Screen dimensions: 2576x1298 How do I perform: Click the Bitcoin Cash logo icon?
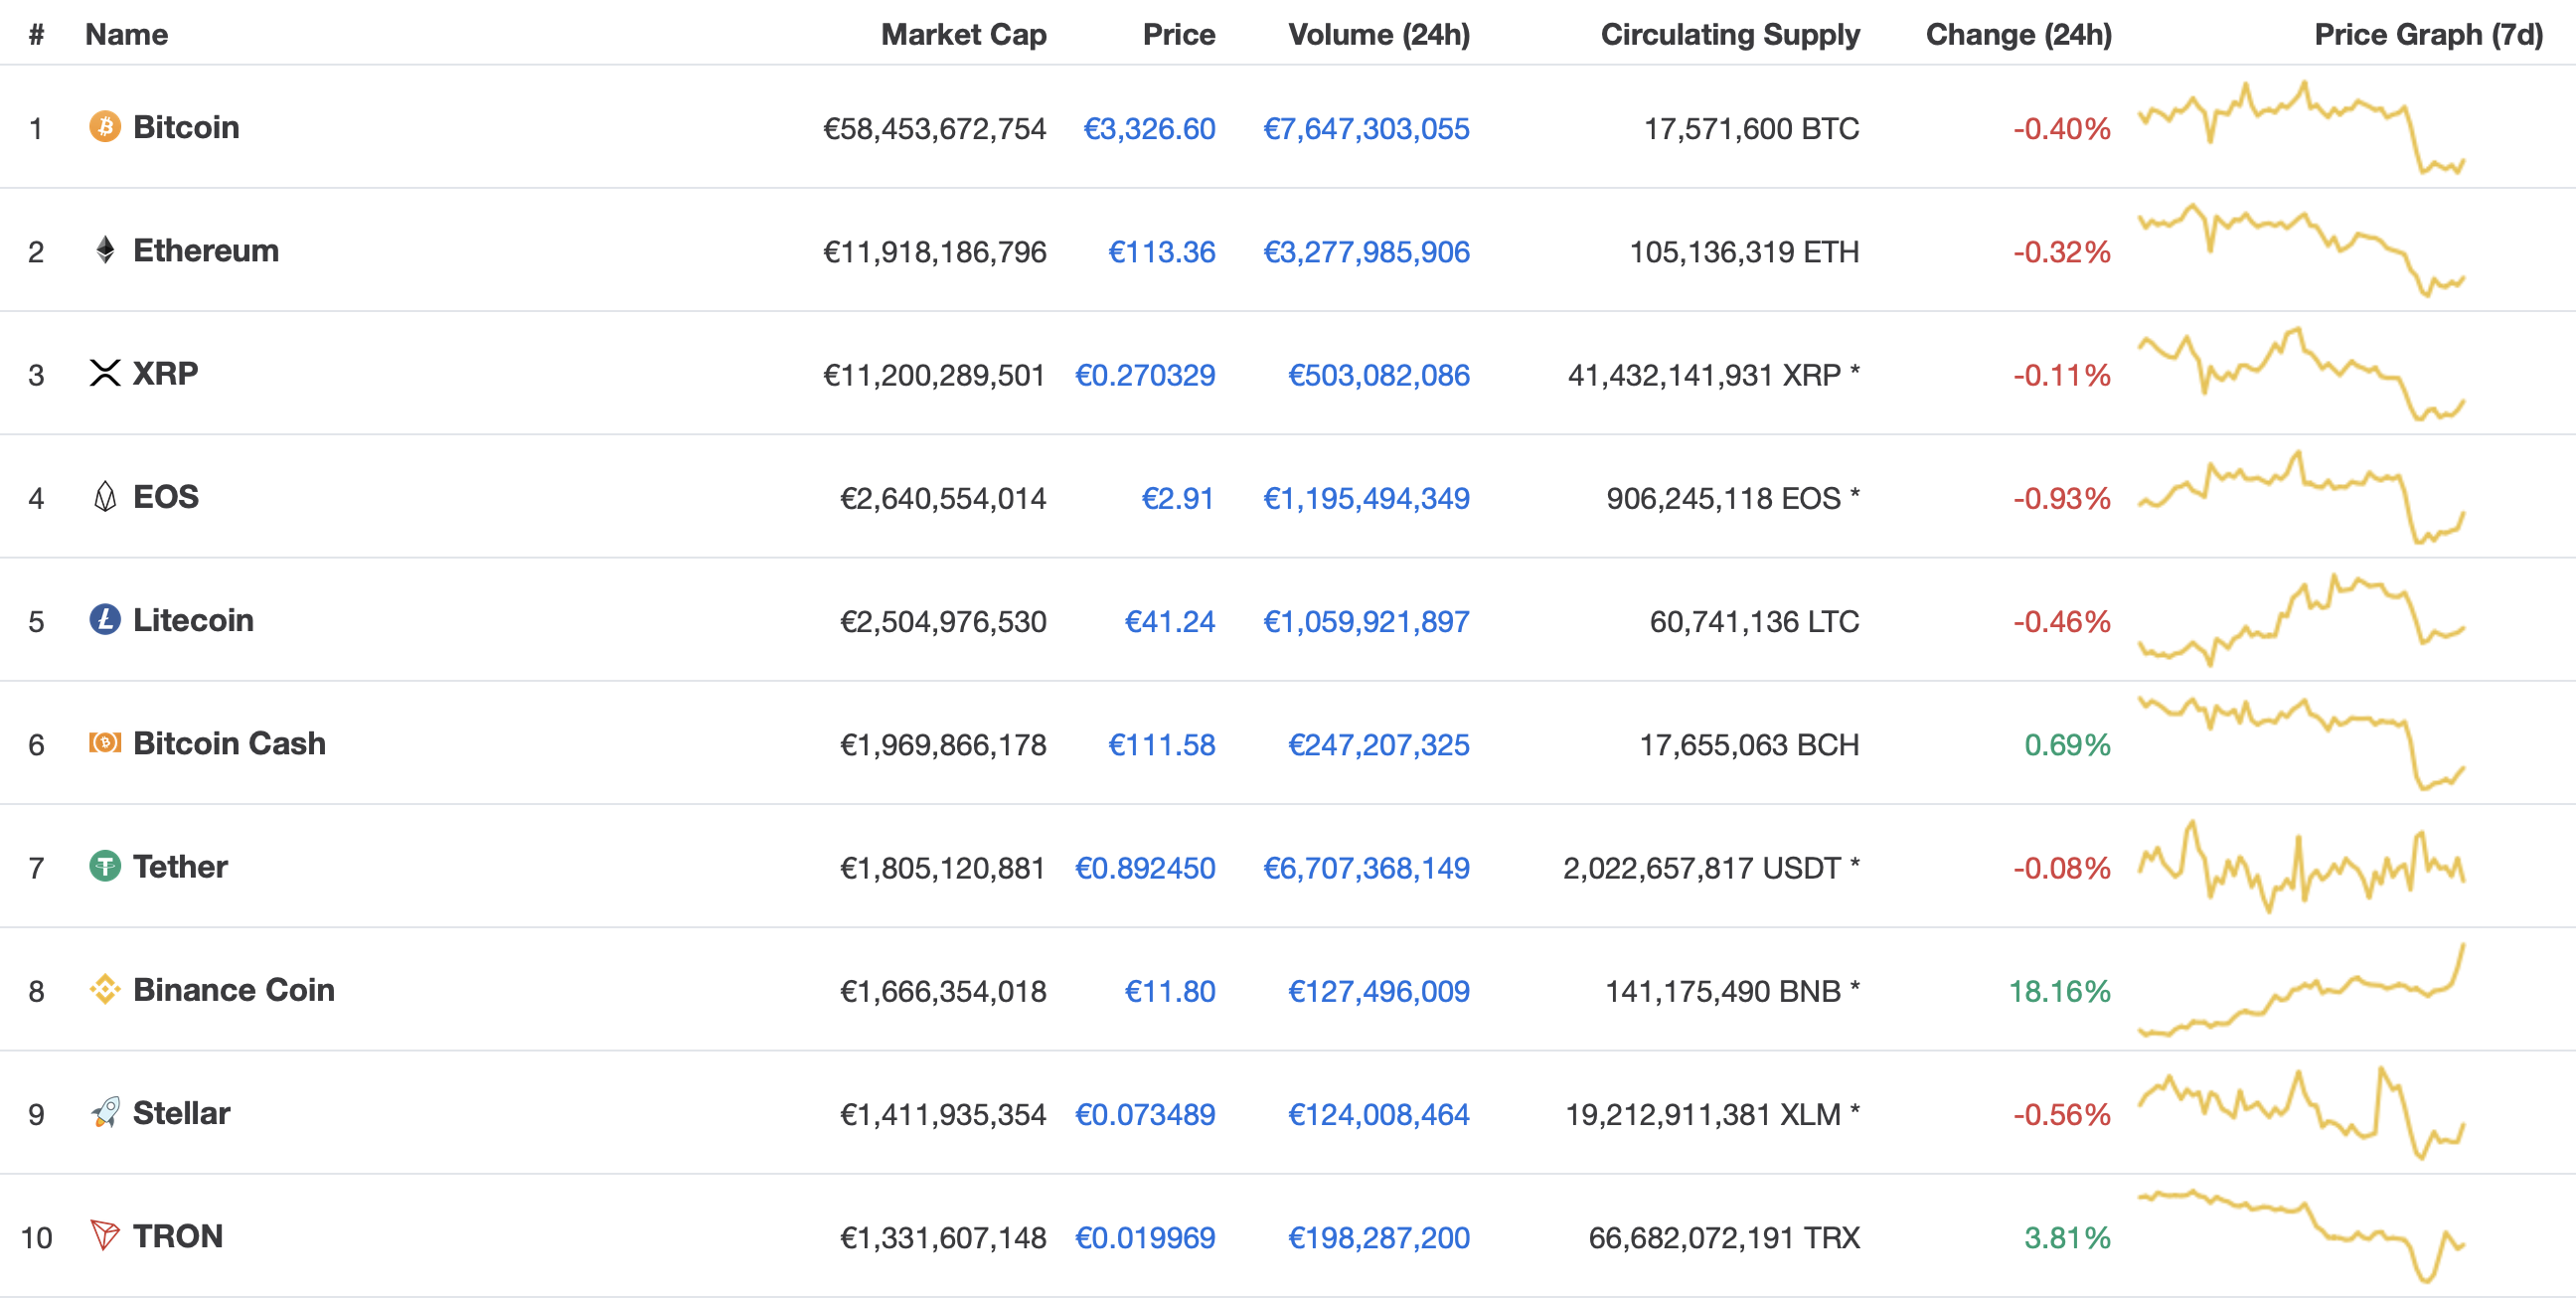click(x=105, y=743)
